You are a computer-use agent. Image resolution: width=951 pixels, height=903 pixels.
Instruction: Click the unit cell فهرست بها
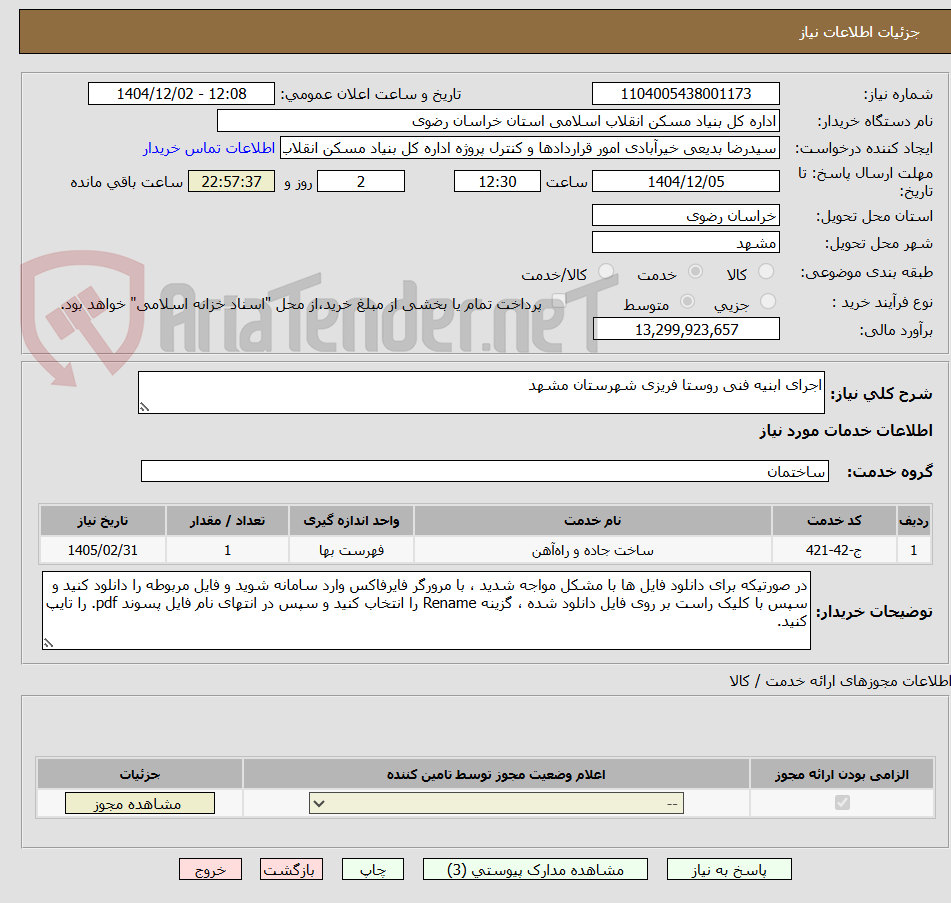[351, 550]
